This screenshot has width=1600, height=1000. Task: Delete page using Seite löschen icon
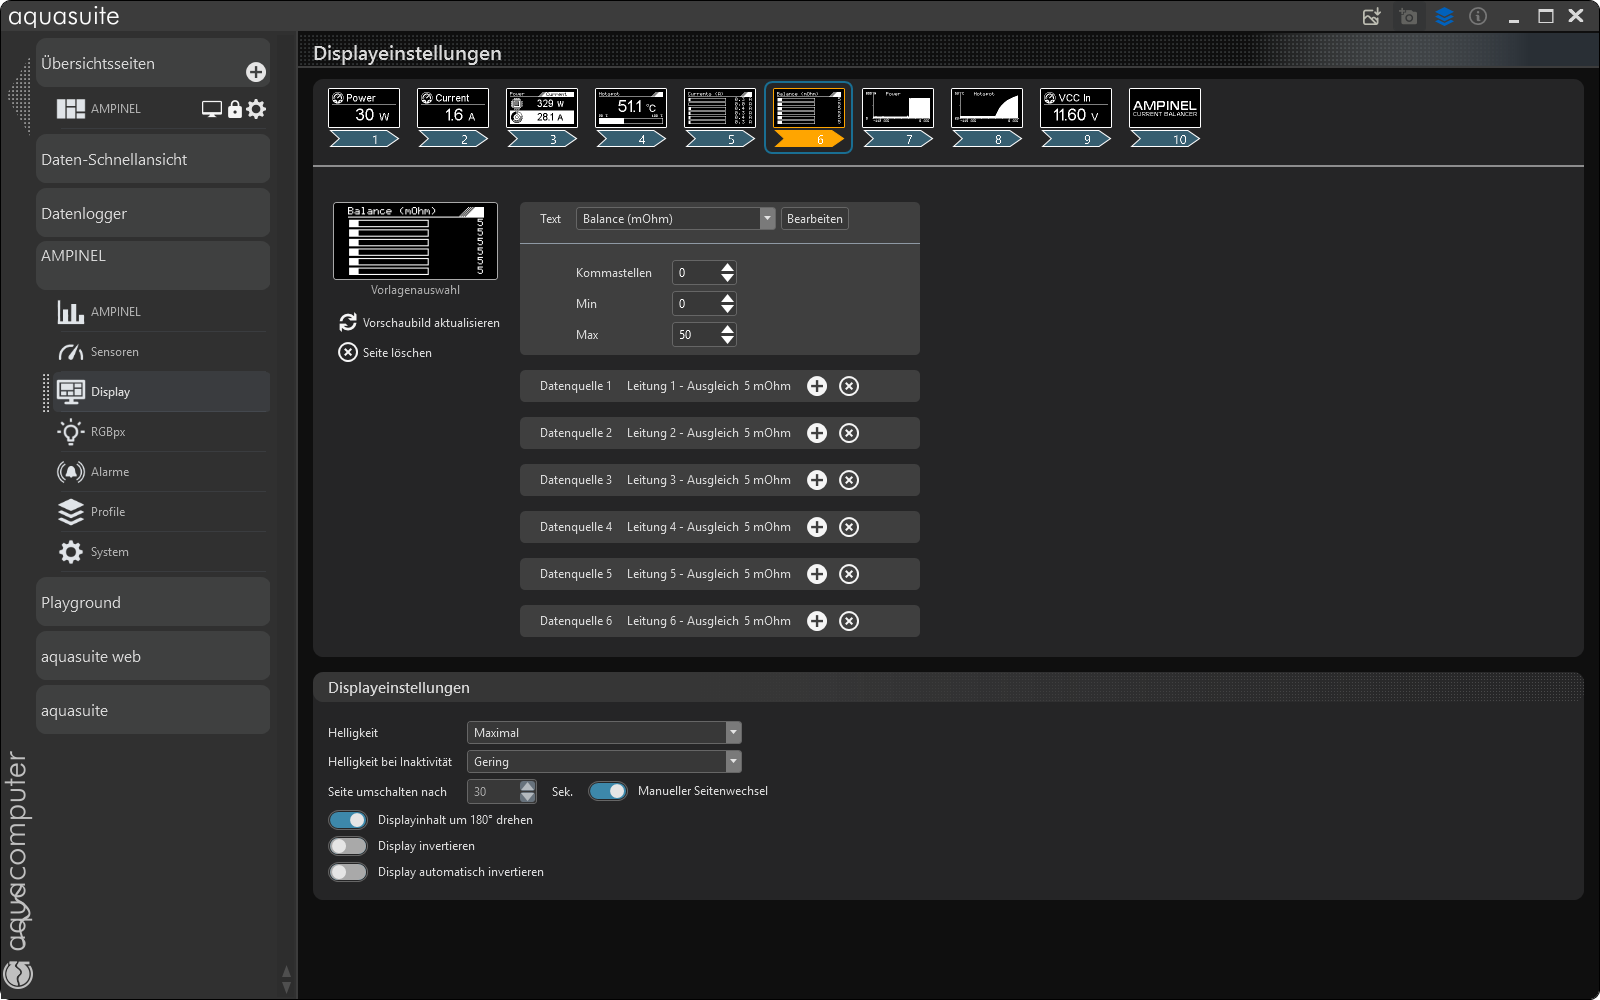point(348,352)
